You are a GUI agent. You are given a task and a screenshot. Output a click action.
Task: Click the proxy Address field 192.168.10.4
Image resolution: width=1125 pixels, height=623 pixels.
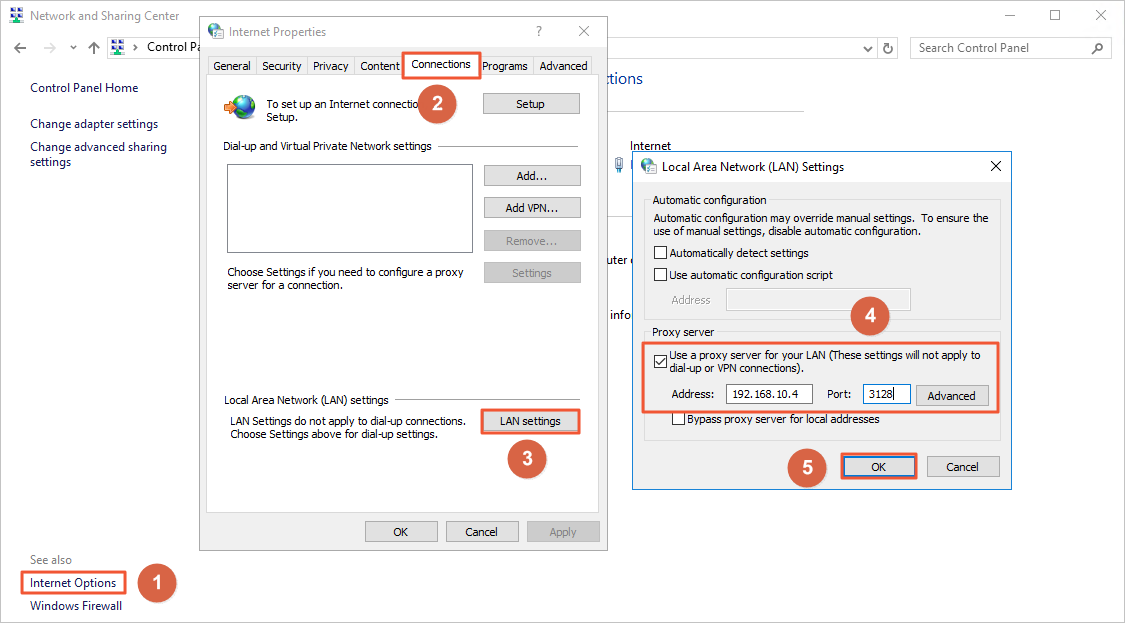pyautogui.click(x=769, y=394)
